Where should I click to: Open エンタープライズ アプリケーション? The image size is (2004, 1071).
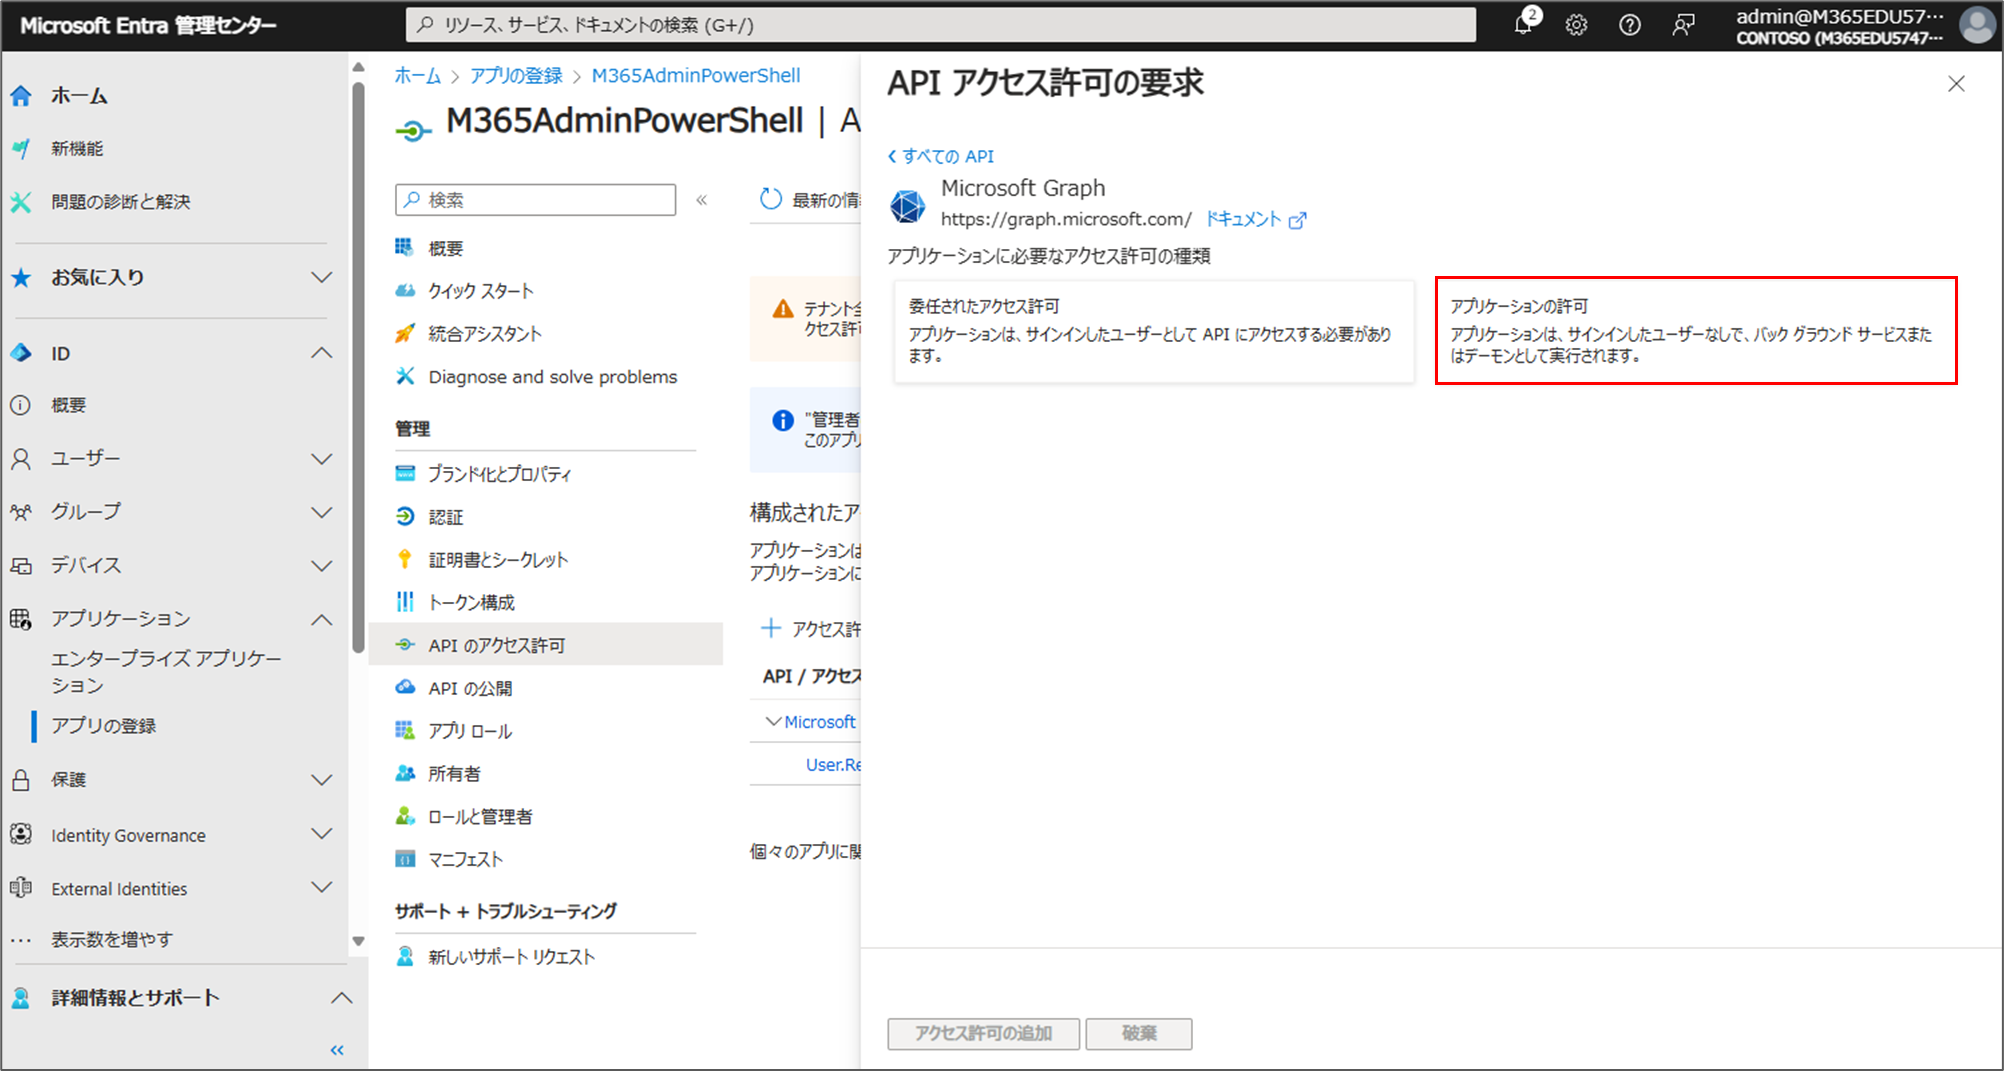click(166, 672)
